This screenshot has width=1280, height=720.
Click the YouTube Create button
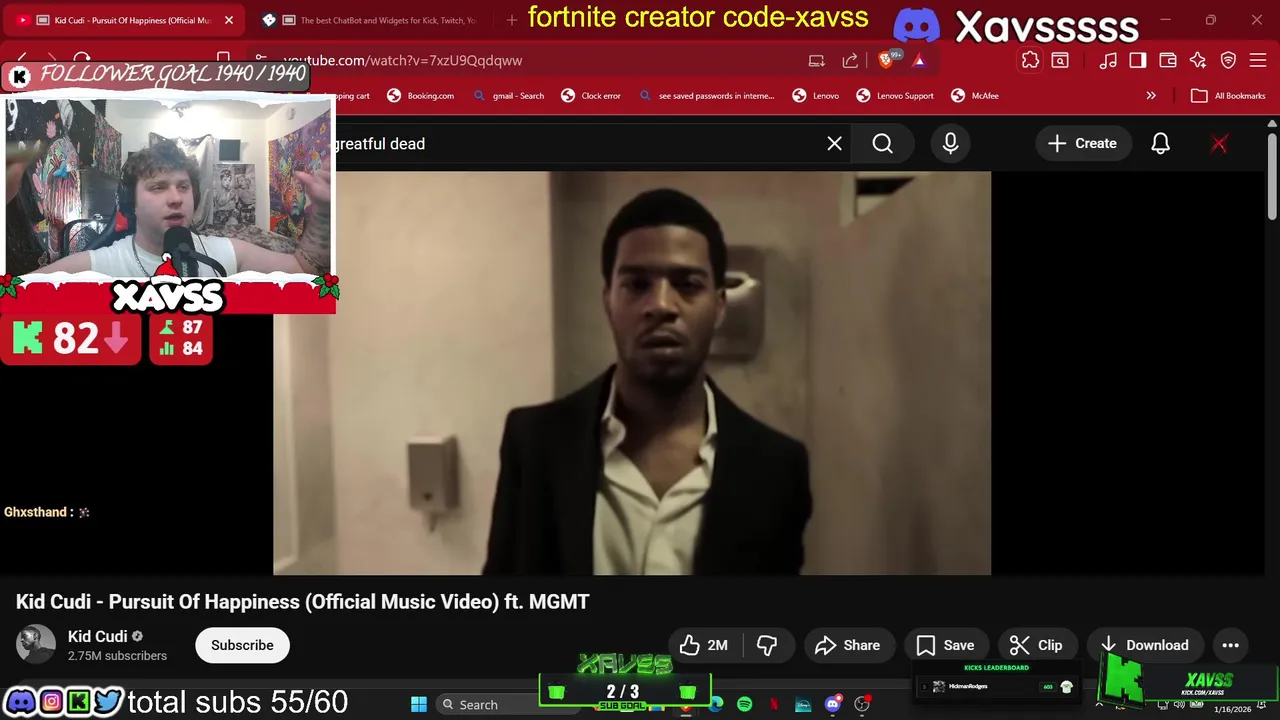click(x=1082, y=144)
